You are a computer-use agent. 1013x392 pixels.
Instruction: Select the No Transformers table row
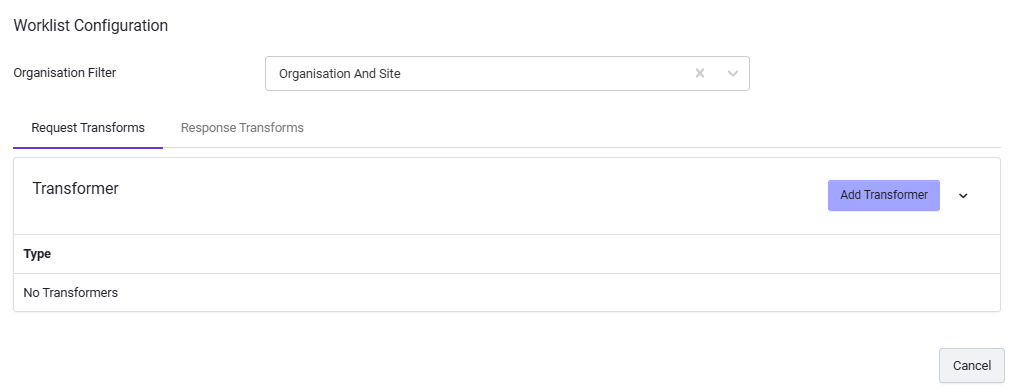click(x=506, y=293)
